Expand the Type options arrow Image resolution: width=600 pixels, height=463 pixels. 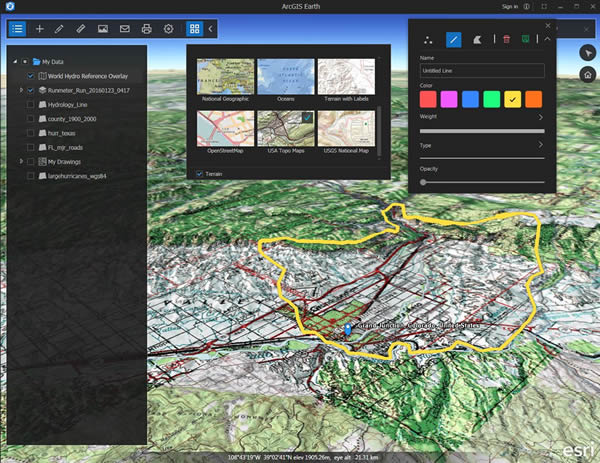[541, 145]
